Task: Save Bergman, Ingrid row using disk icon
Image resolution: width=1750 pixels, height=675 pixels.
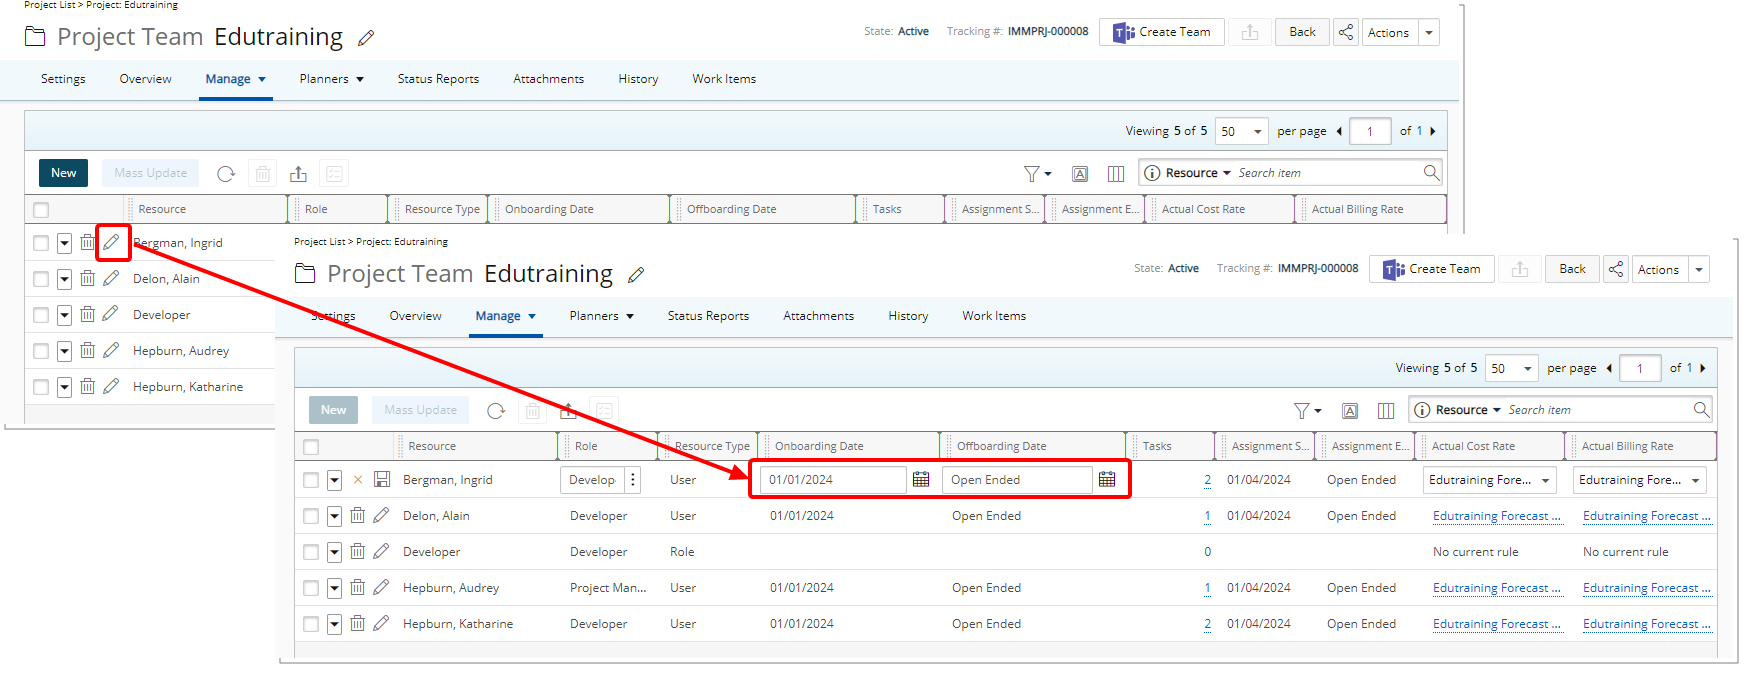Action: click(x=382, y=480)
